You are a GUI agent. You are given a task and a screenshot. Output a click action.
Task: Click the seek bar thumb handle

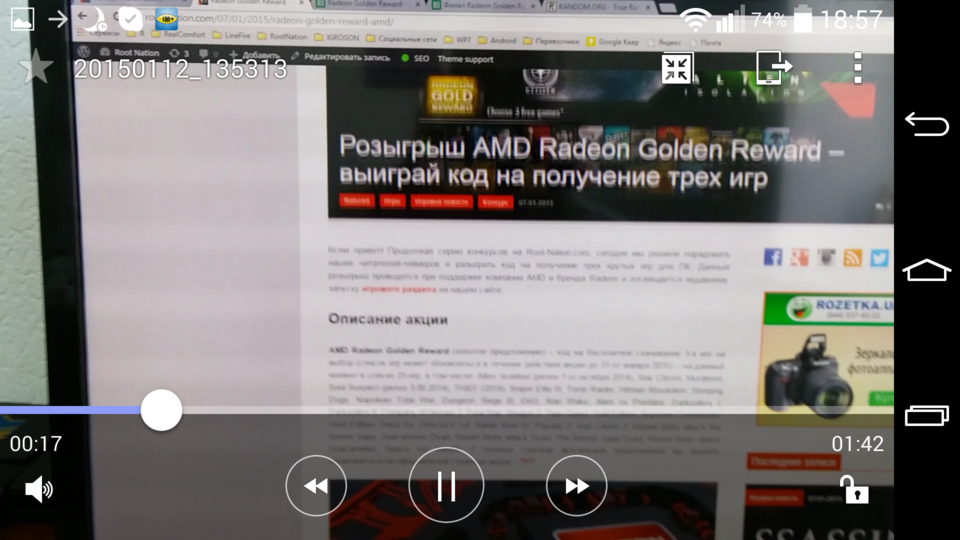pyautogui.click(x=161, y=410)
